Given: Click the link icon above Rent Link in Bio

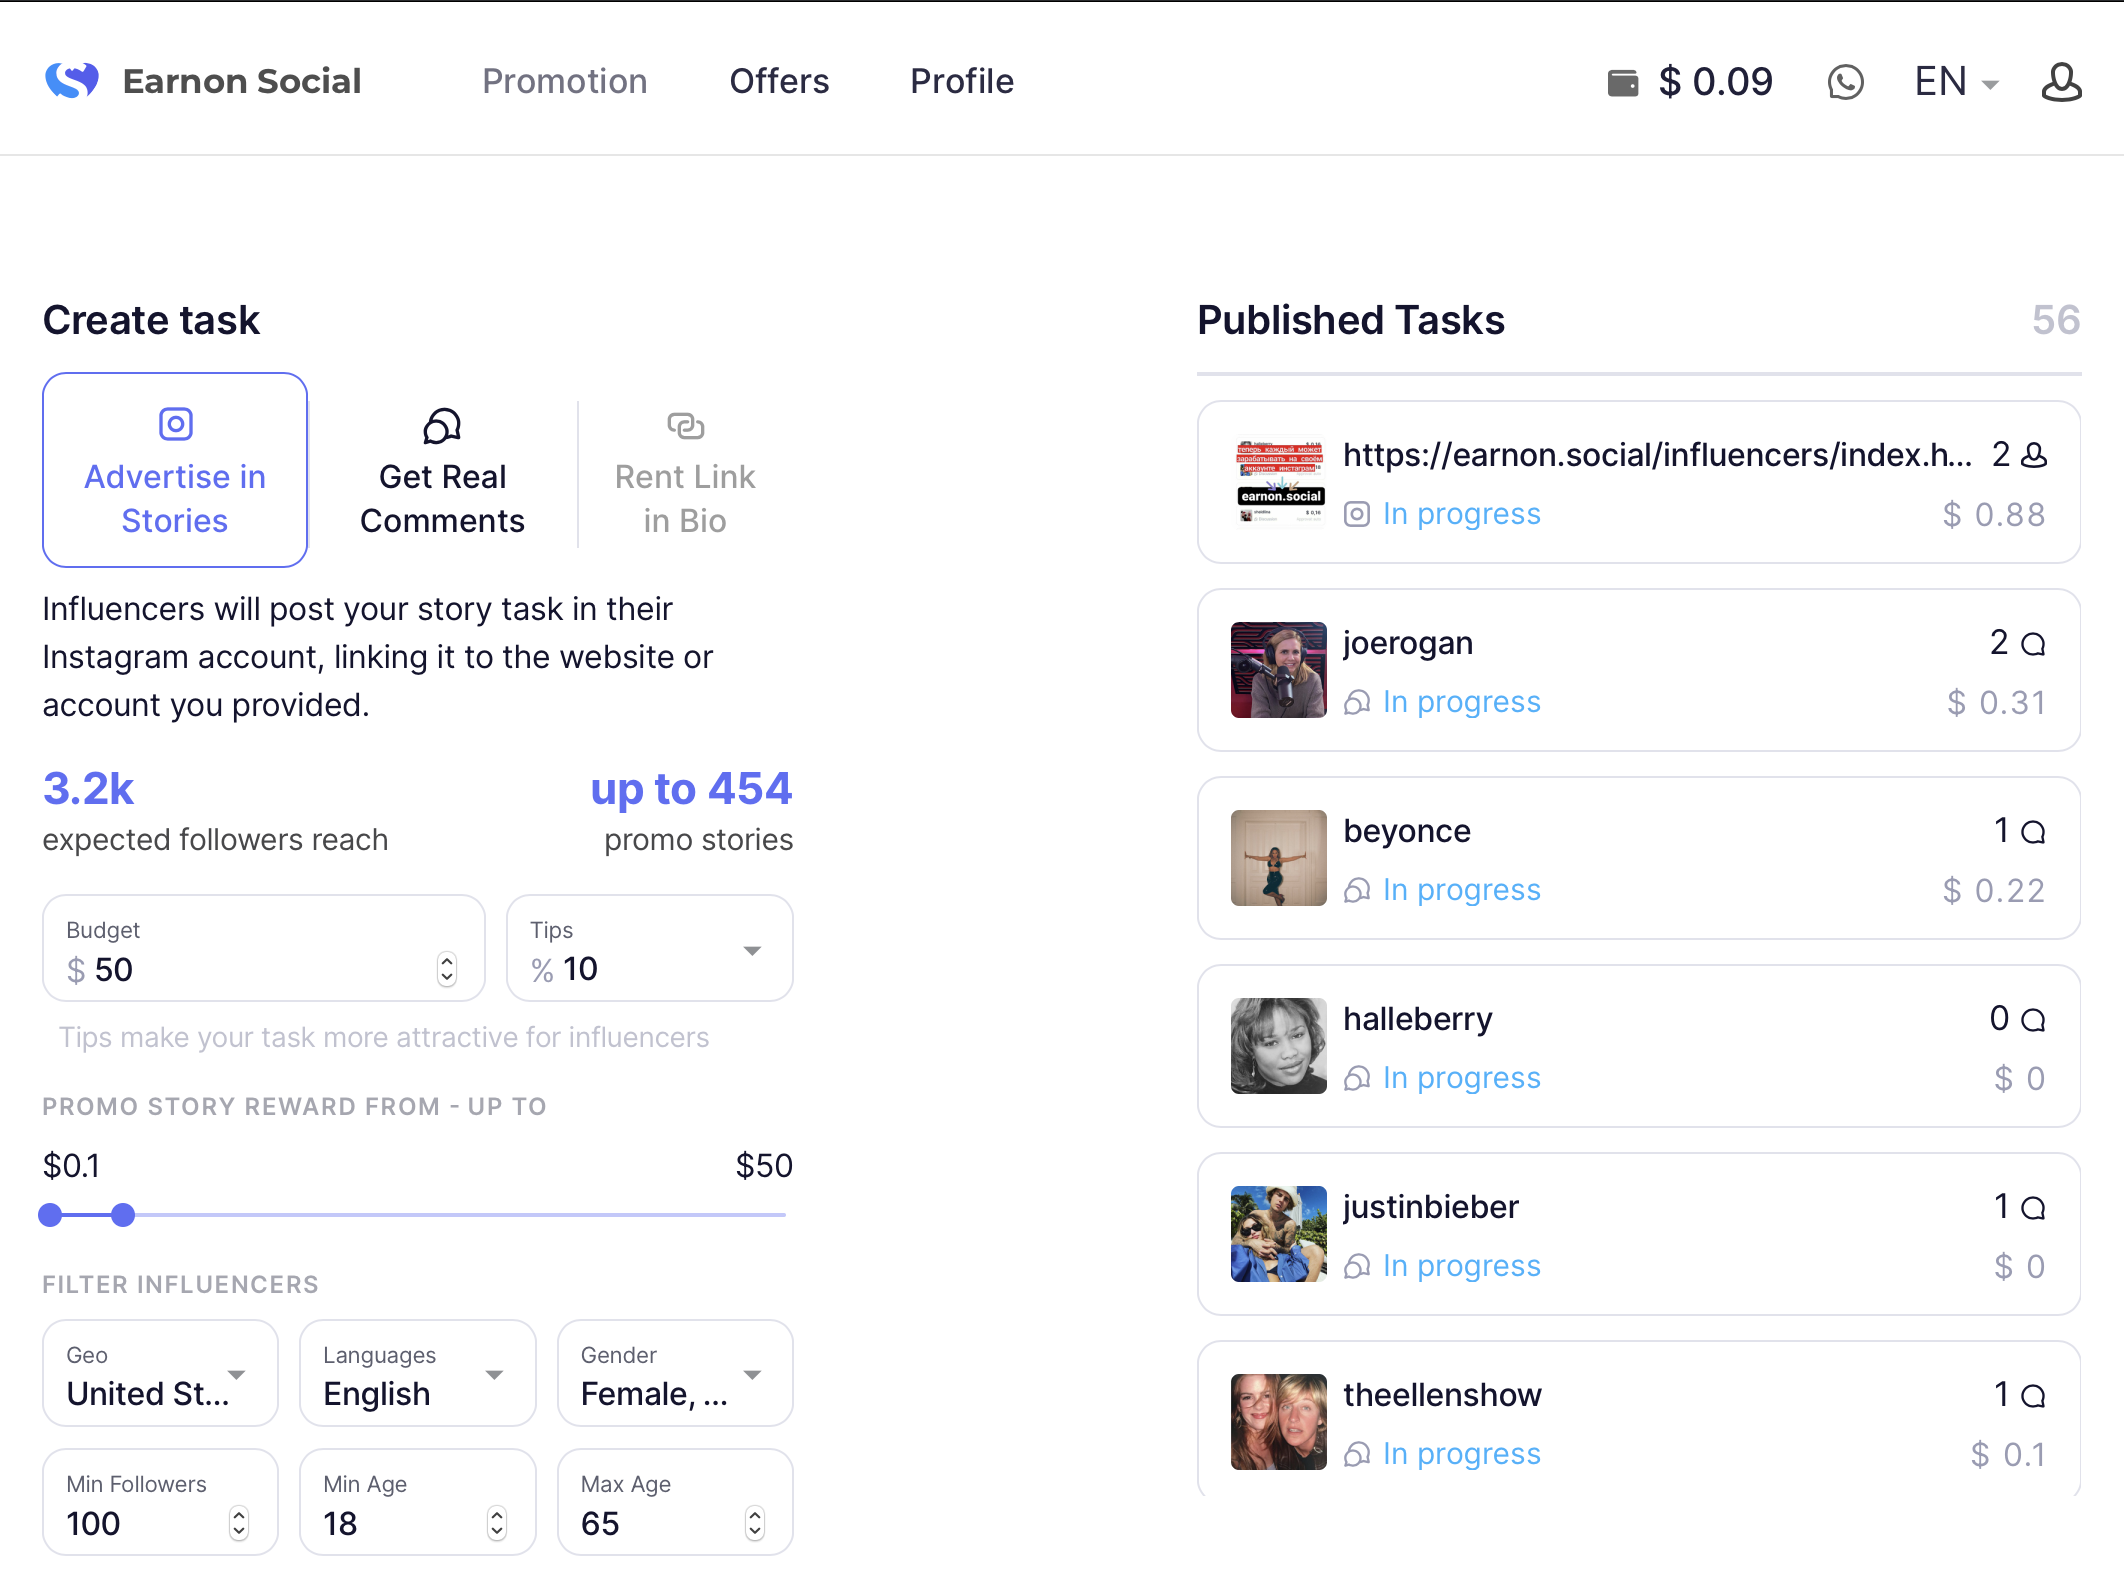Looking at the screenshot, I should (x=685, y=426).
